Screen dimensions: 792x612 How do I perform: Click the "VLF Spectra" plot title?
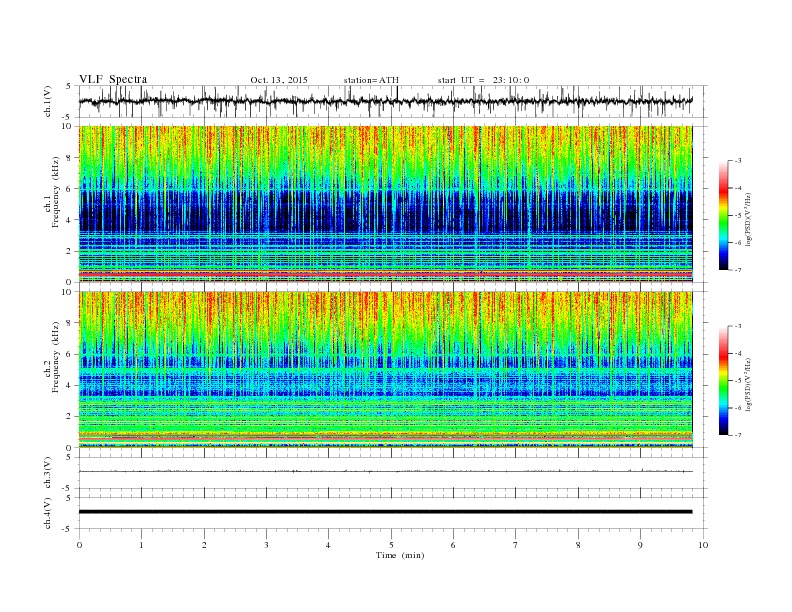113,79
